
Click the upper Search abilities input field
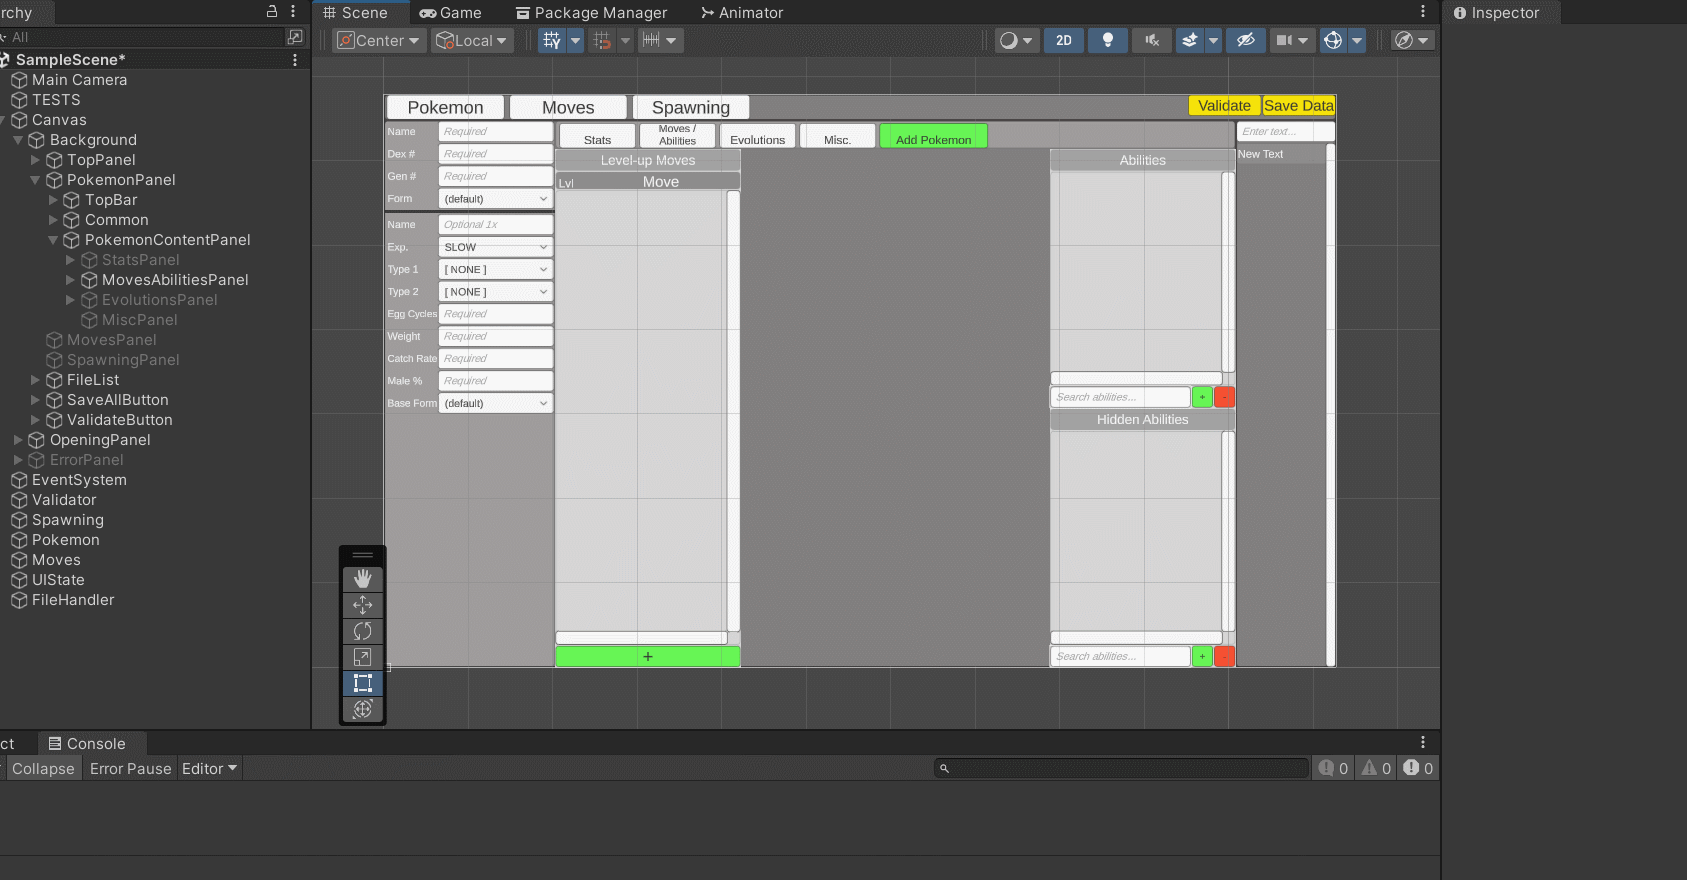click(x=1120, y=397)
